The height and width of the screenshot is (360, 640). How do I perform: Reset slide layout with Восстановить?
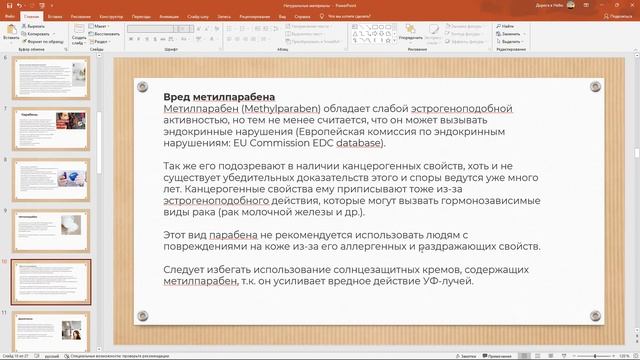[104, 34]
